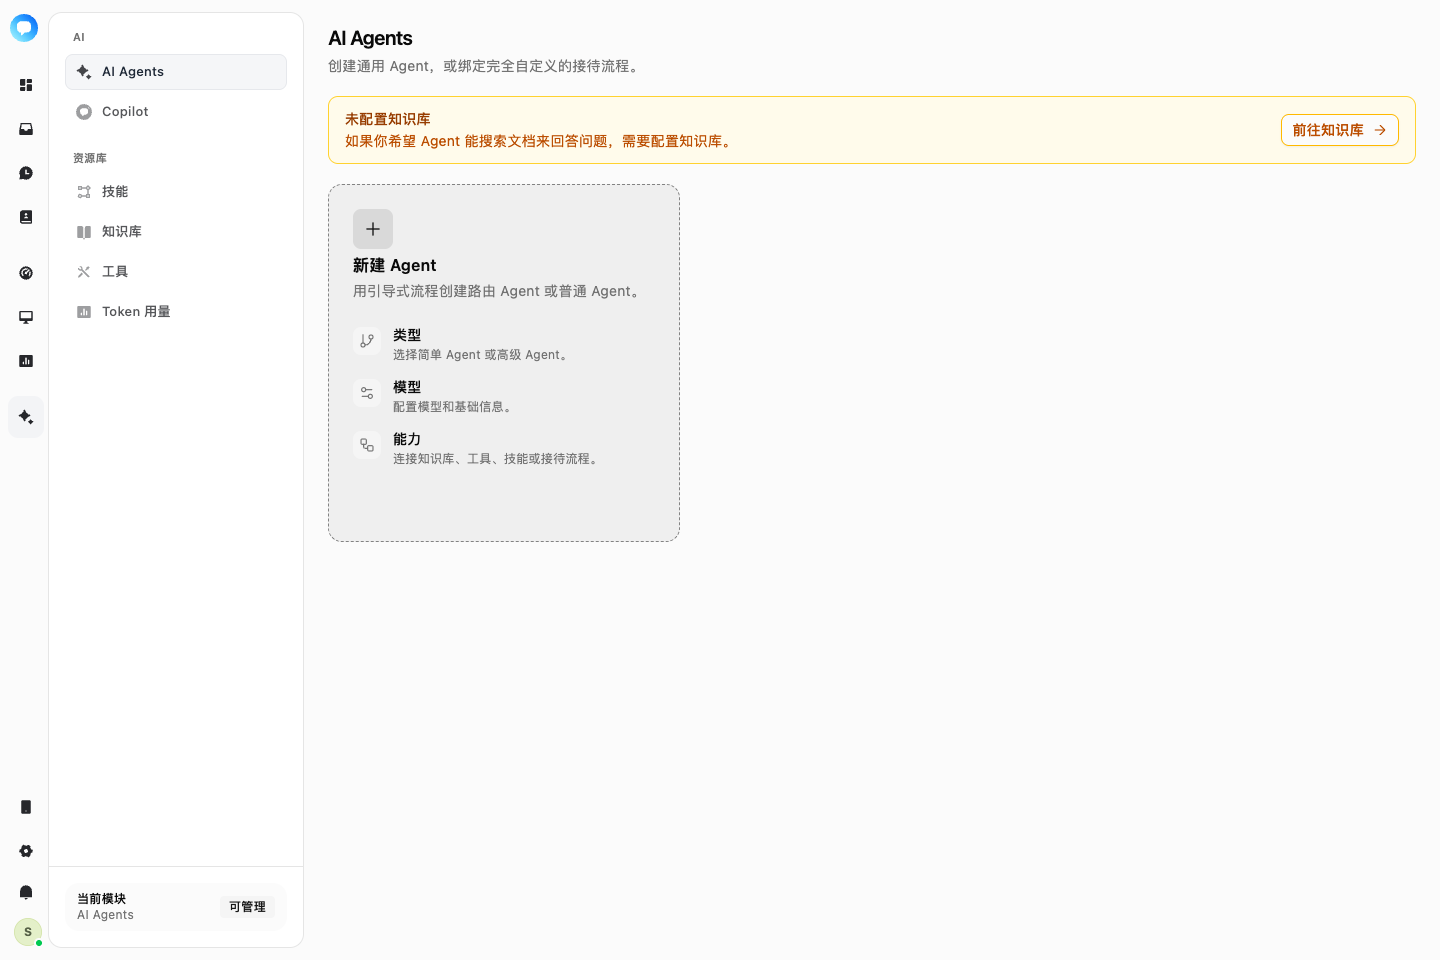Open 知识库 in the sidebar
This screenshot has width=1440, height=960.
click(x=176, y=232)
